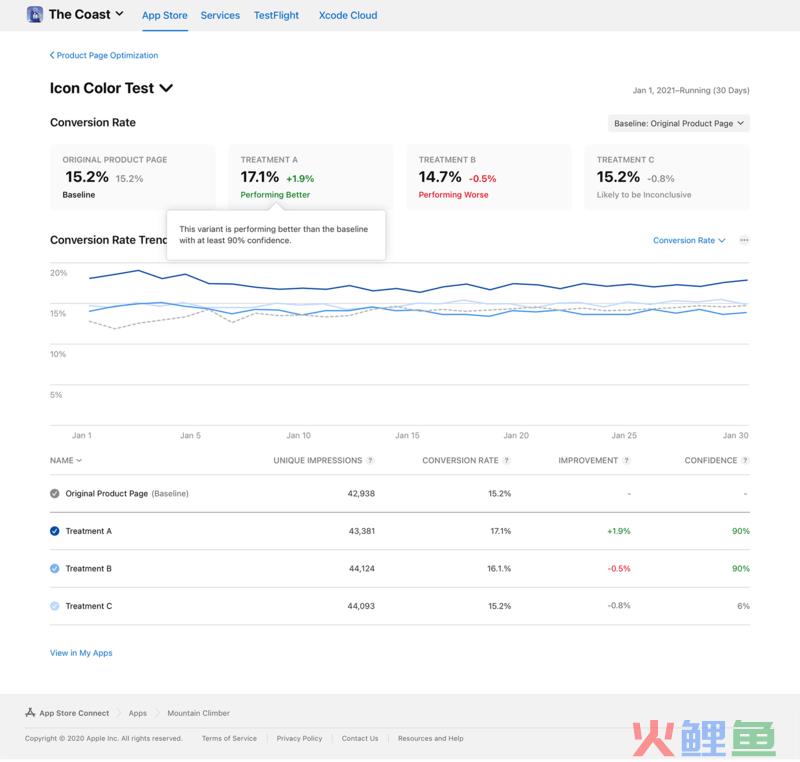Screen dimensions: 800x762
Task: Open The Coast app switcher dropdown
Action: tap(87, 14)
